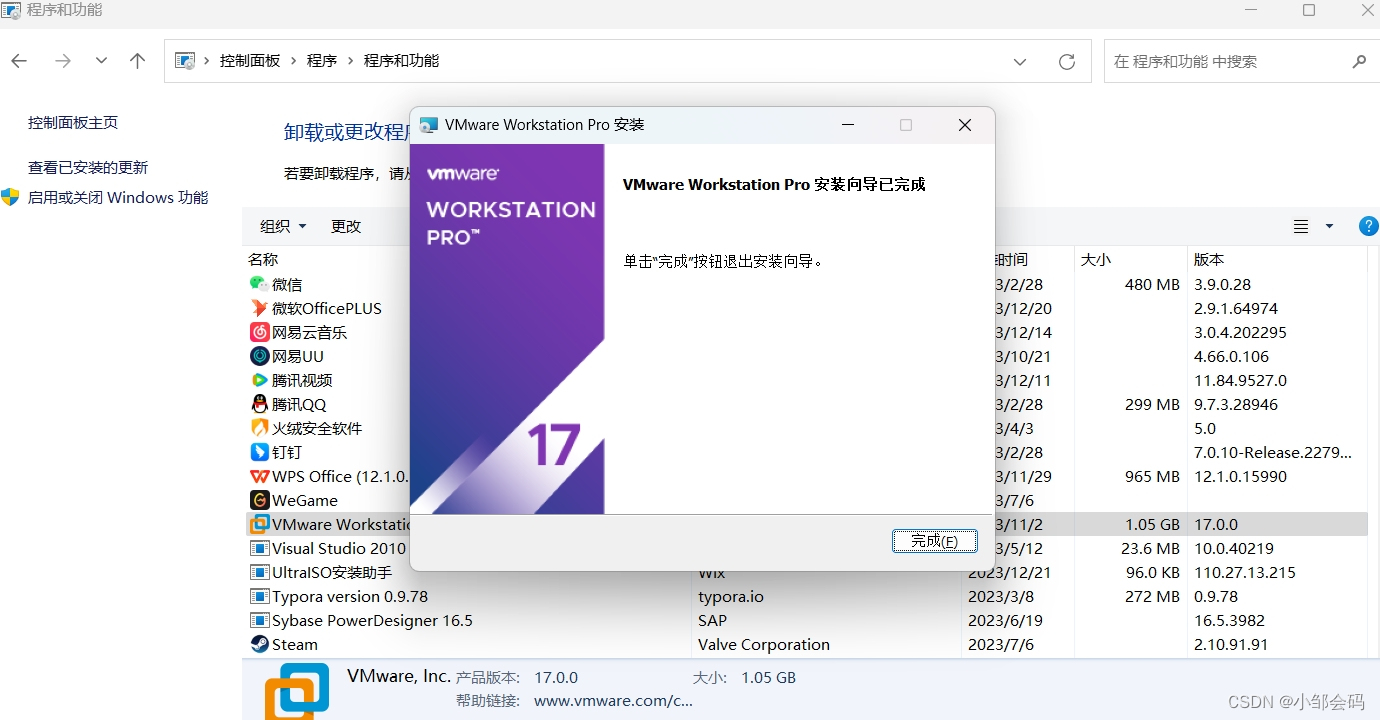Click the Visual Studio 2010 entry icon
The image size is (1380, 720).
[259, 548]
